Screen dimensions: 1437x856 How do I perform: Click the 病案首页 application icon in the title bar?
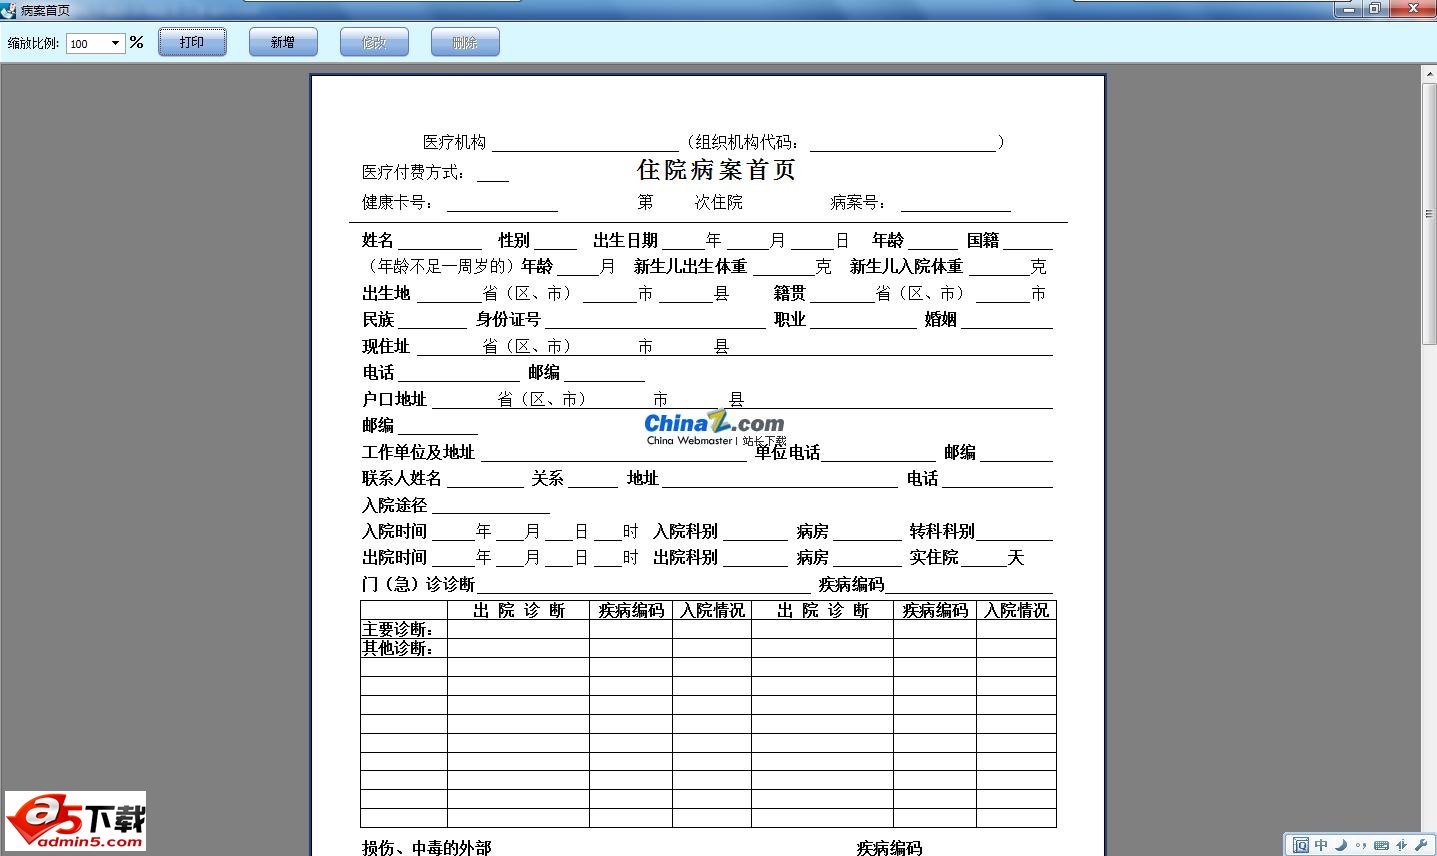pyautogui.click(x=10, y=10)
